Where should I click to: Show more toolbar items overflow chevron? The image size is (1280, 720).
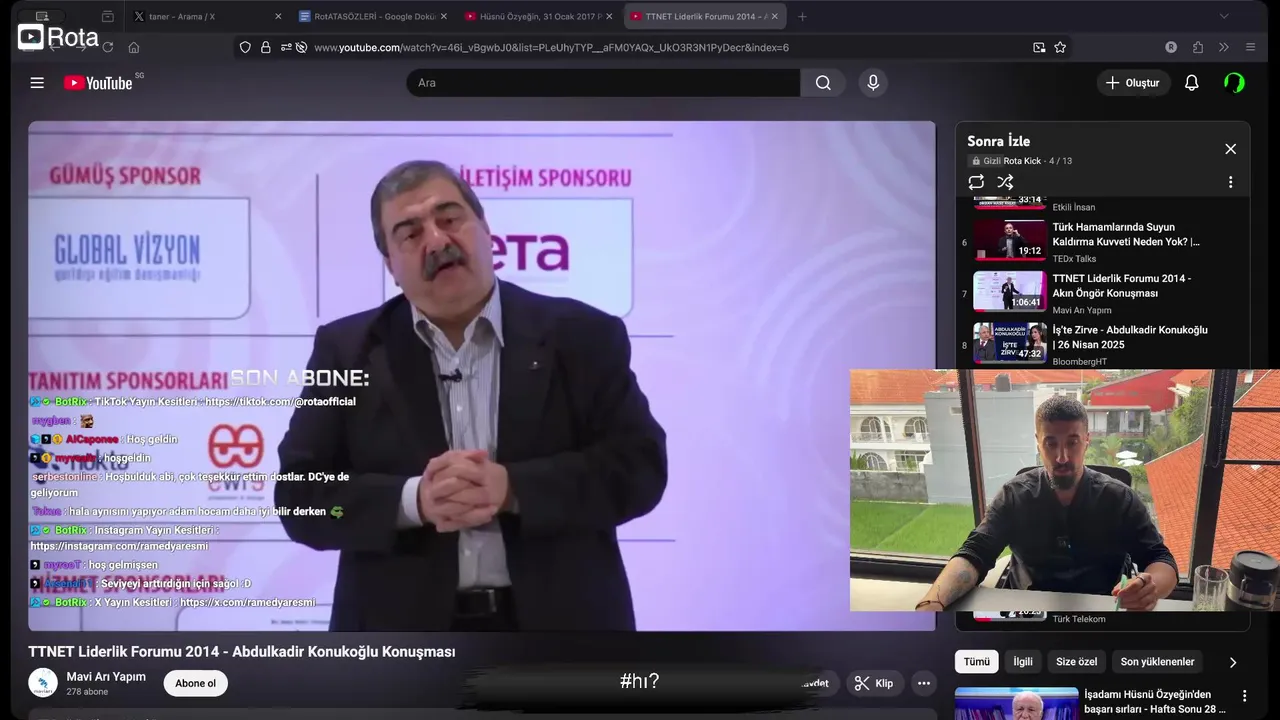[1223, 47]
